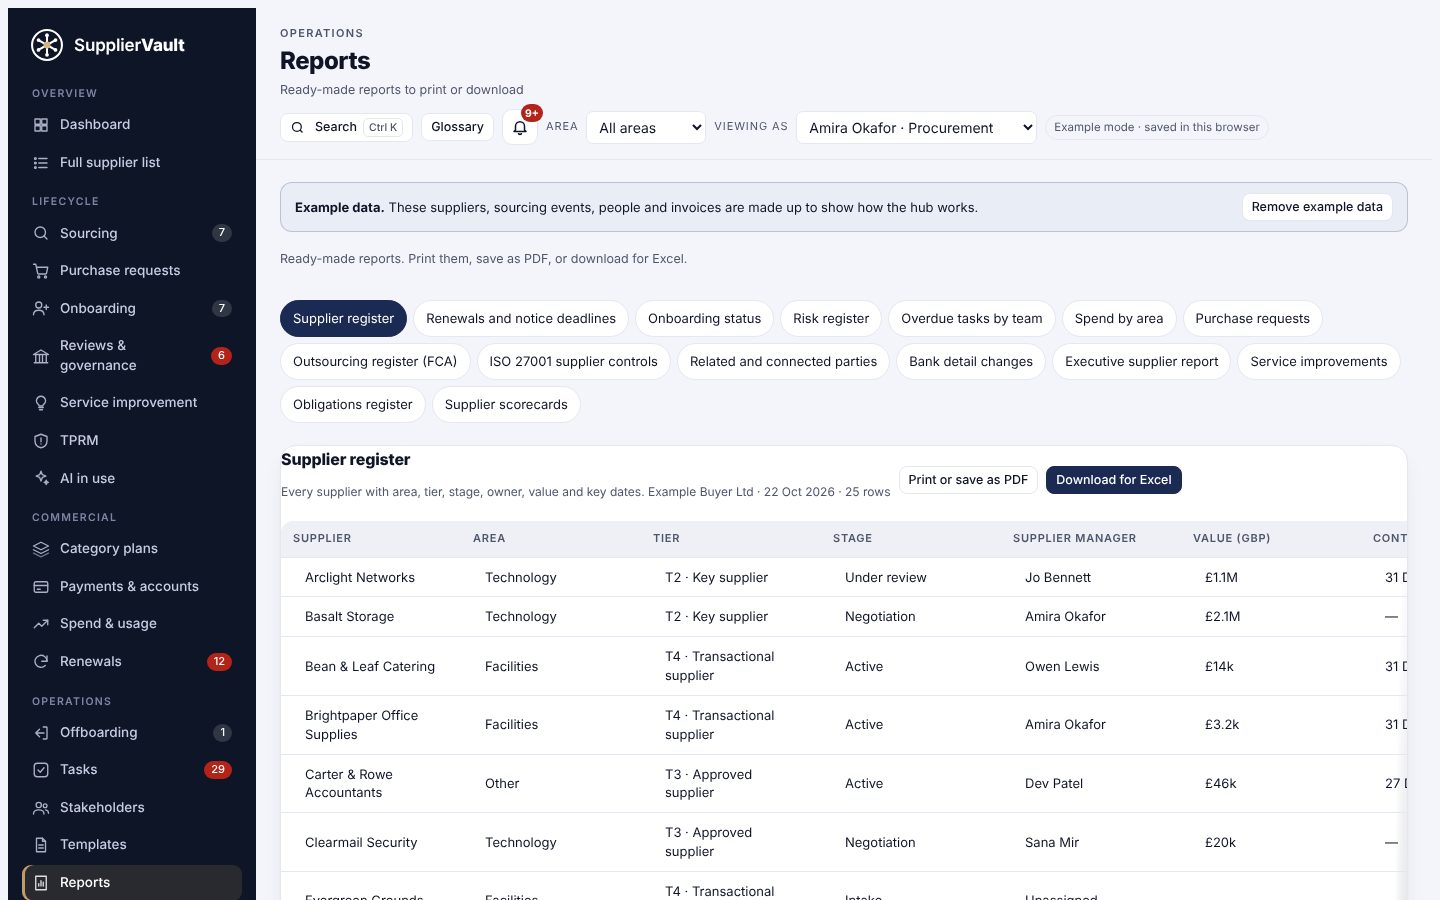
Task: Click the Sourcing magnifier icon in sidebar
Action: [41, 233]
